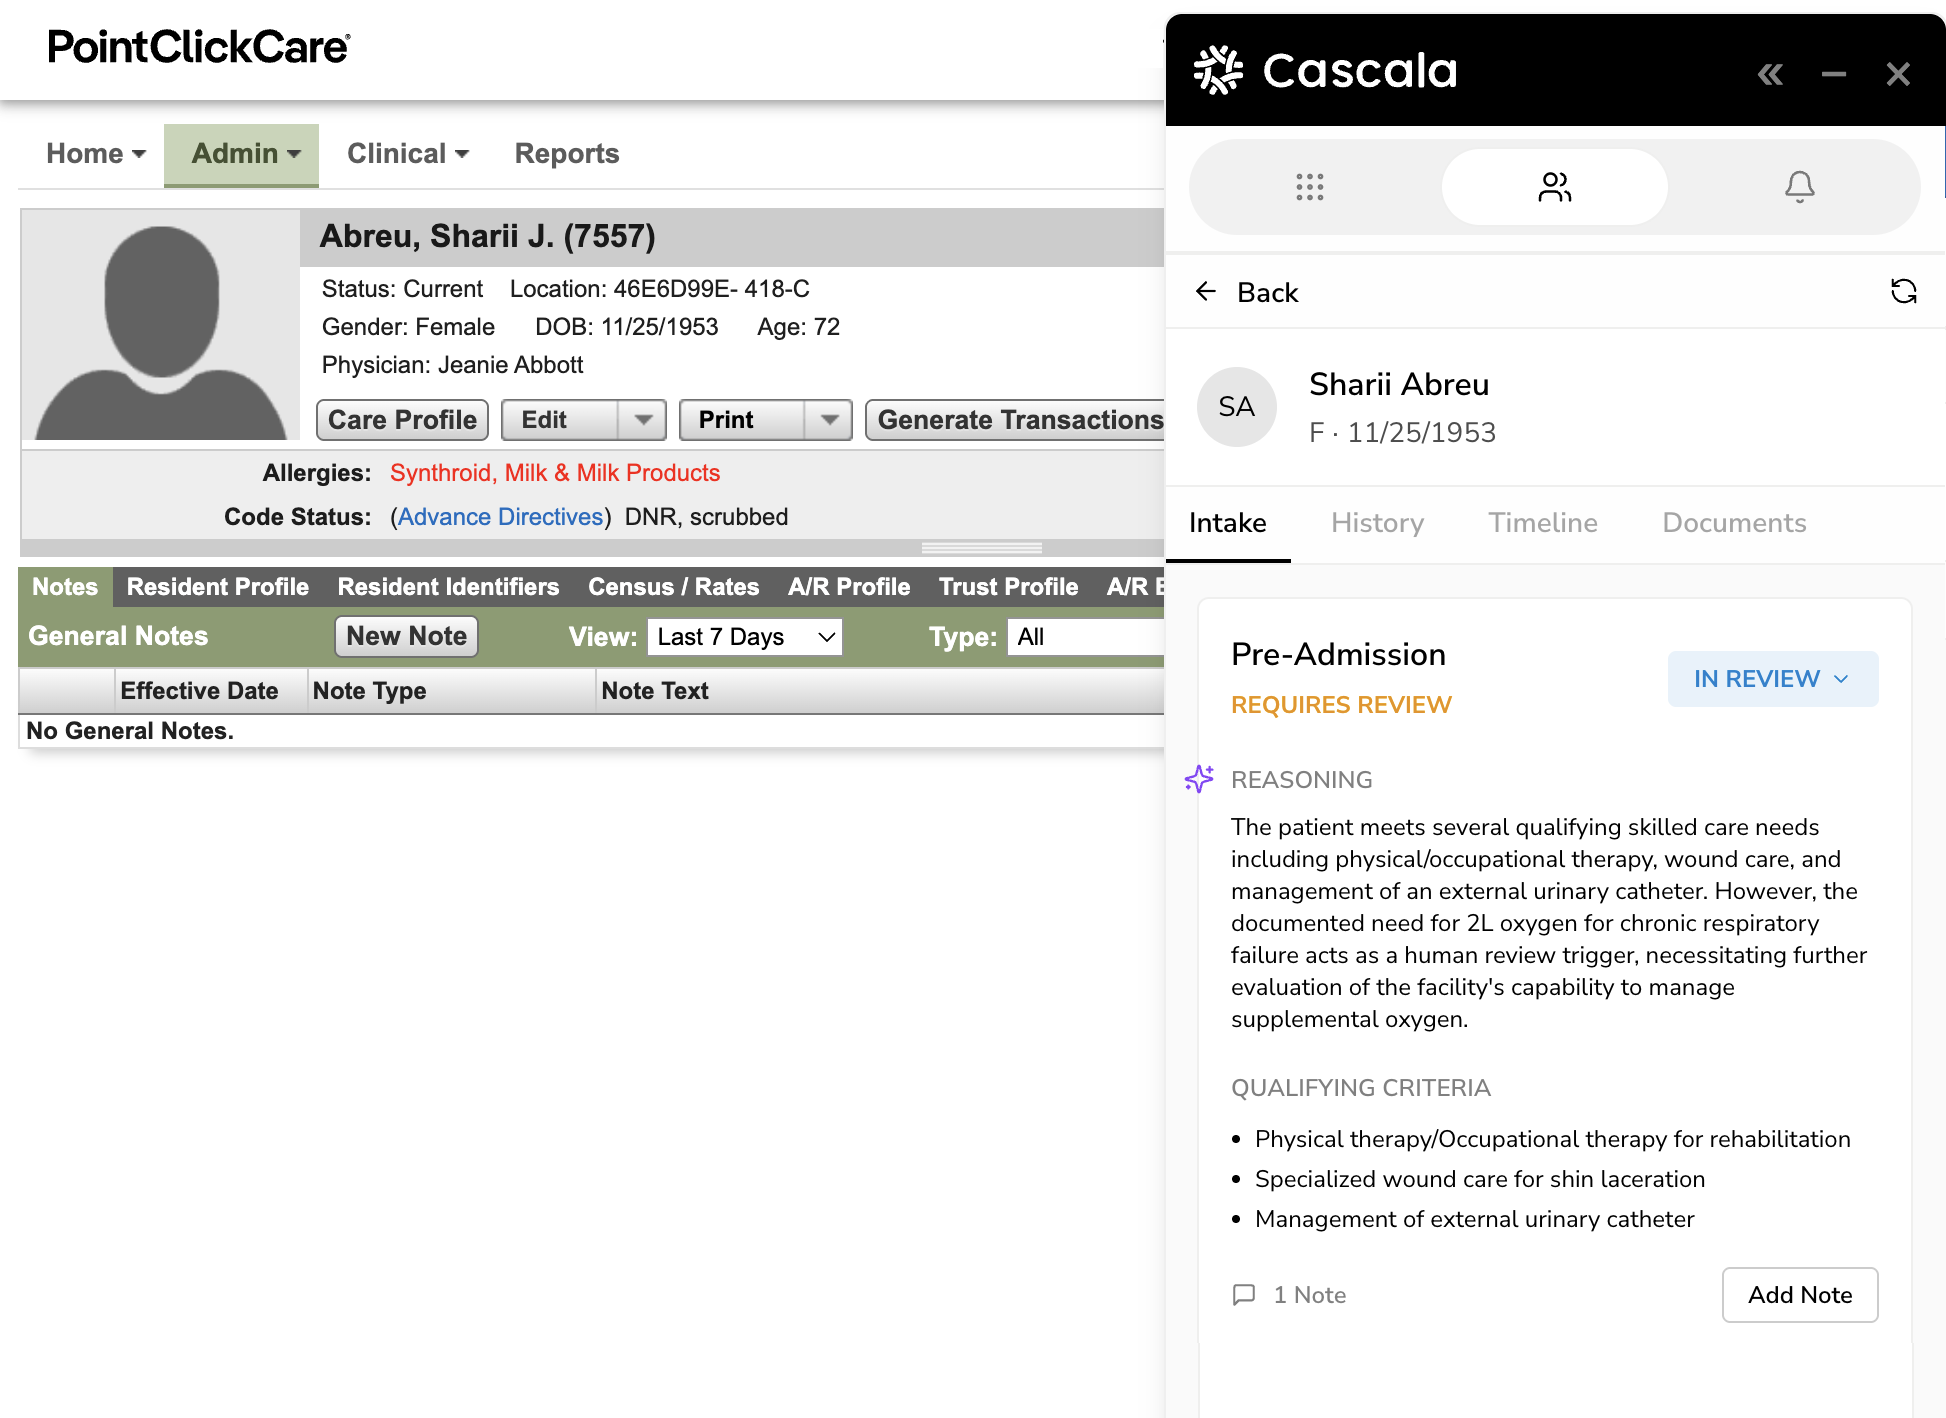Open the IN REVIEW status dropdown

[x=1772, y=679]
